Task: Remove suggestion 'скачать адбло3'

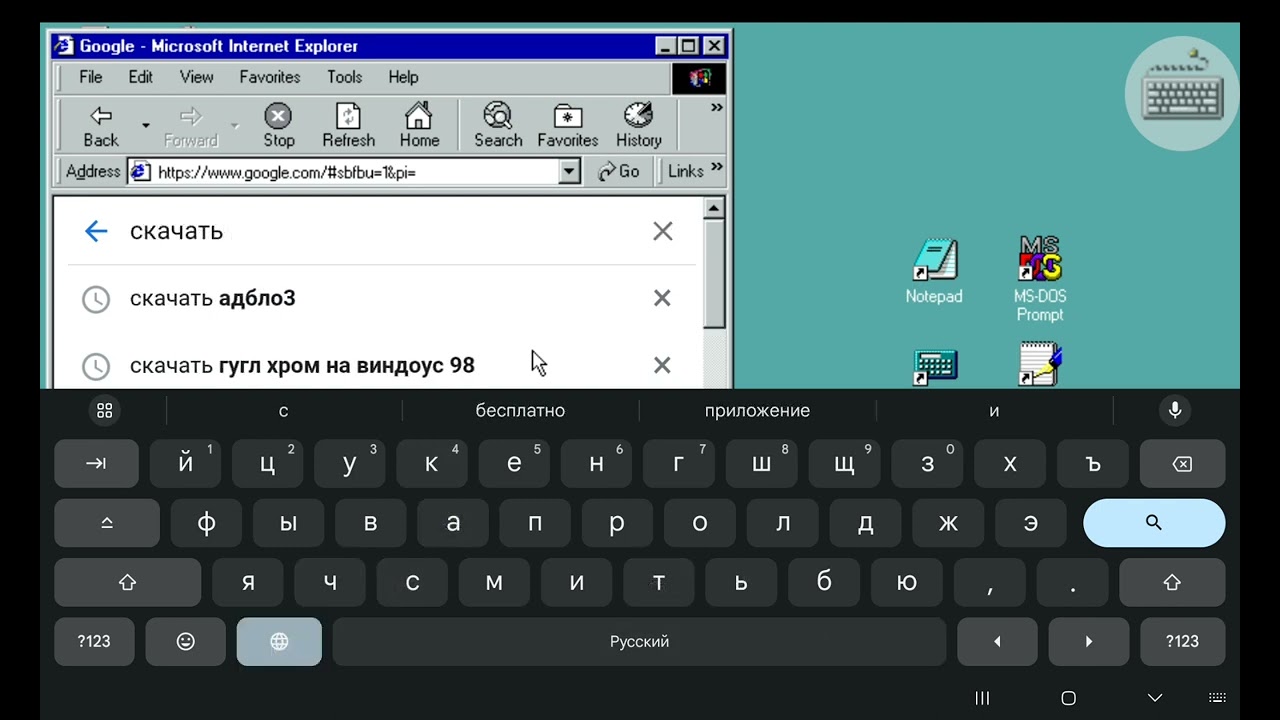Action: click(x=662, y=298)
